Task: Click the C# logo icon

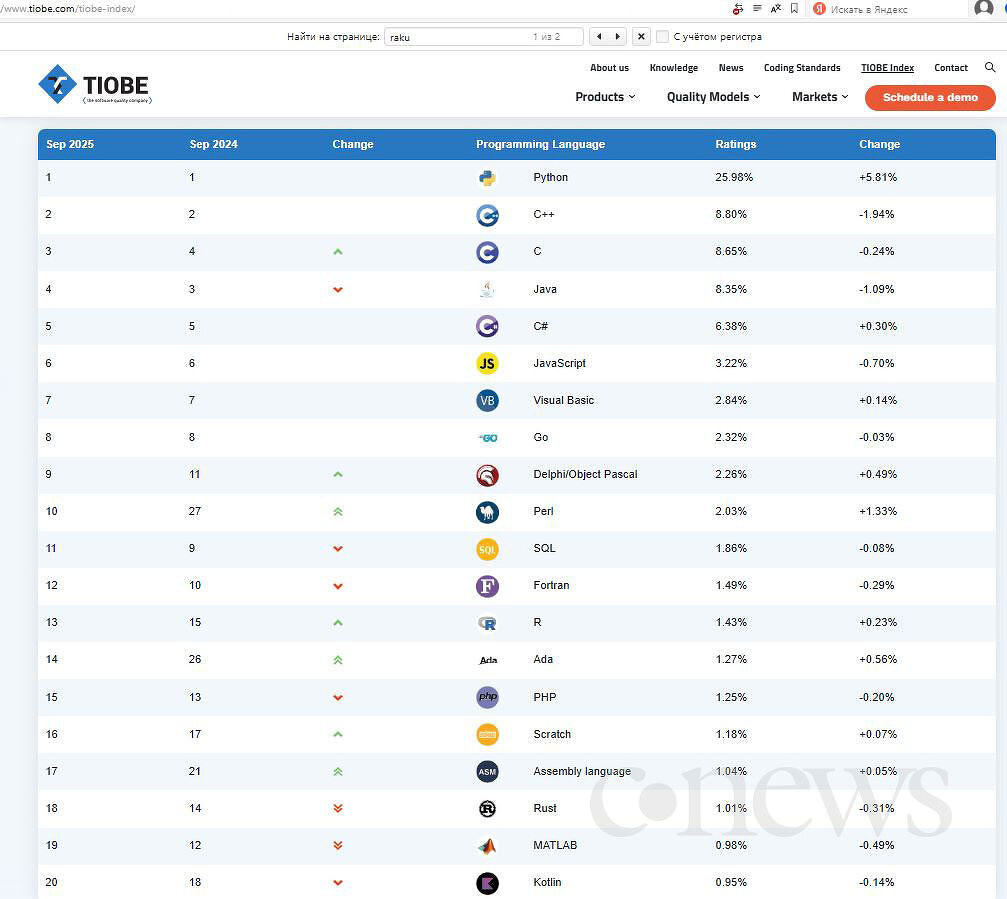Action: [487, 326]
